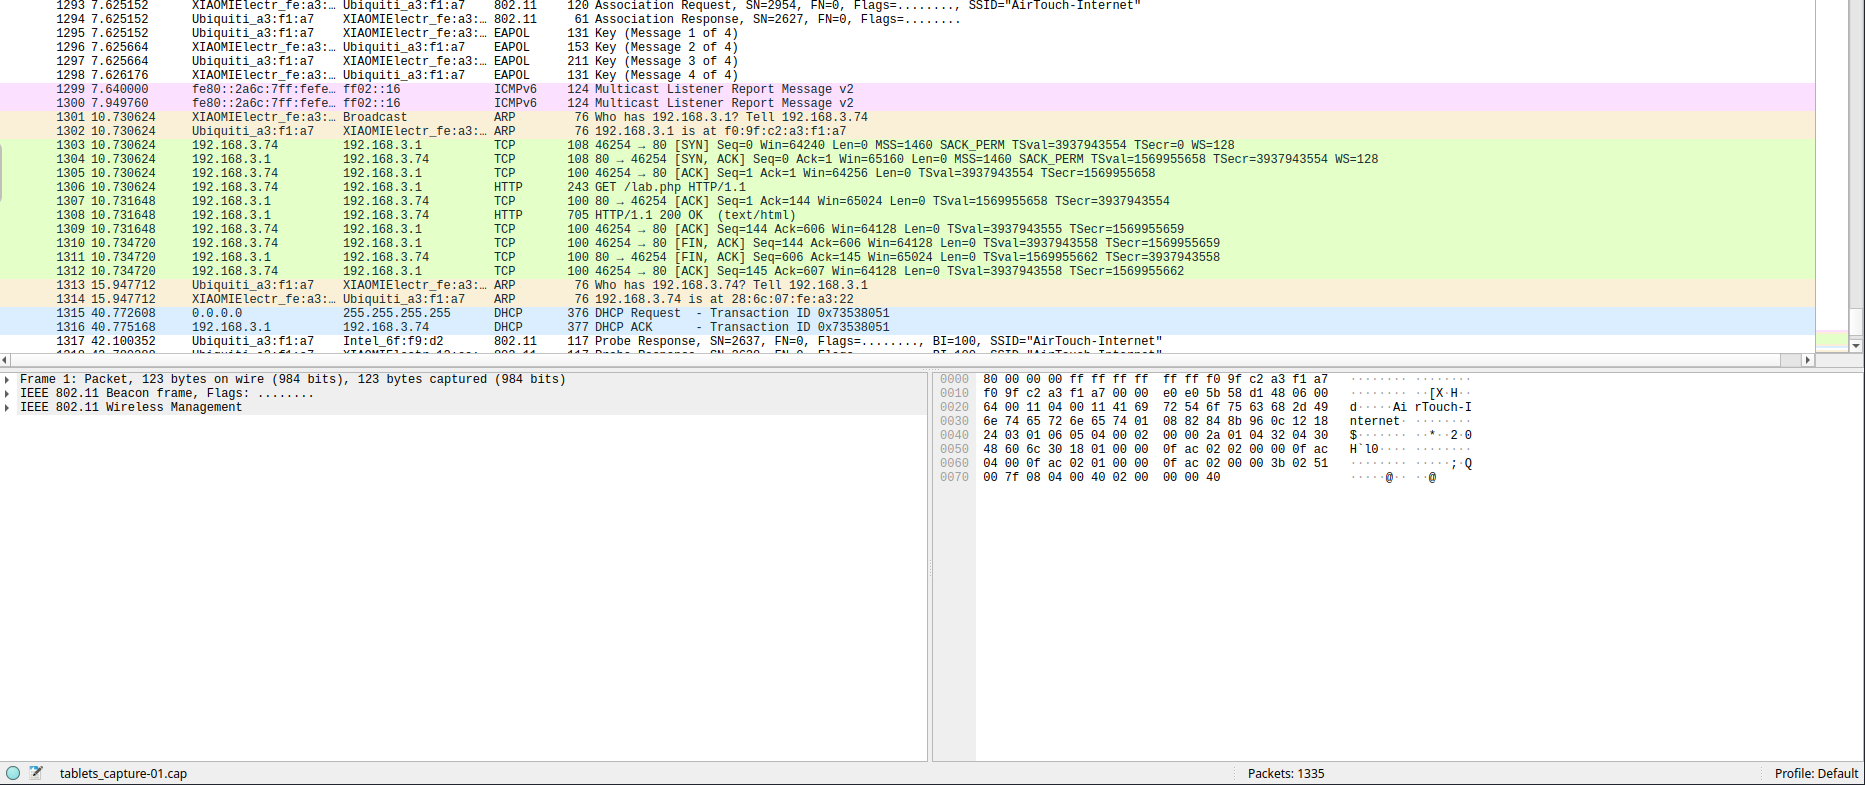This screenshot has height=785, width=1865.
Task: Select FIN, ACK packet 1311
Action: [907, 257]
